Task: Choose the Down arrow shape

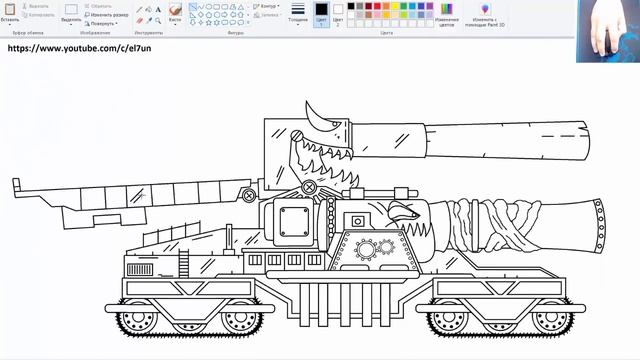Action: point(193,22)
